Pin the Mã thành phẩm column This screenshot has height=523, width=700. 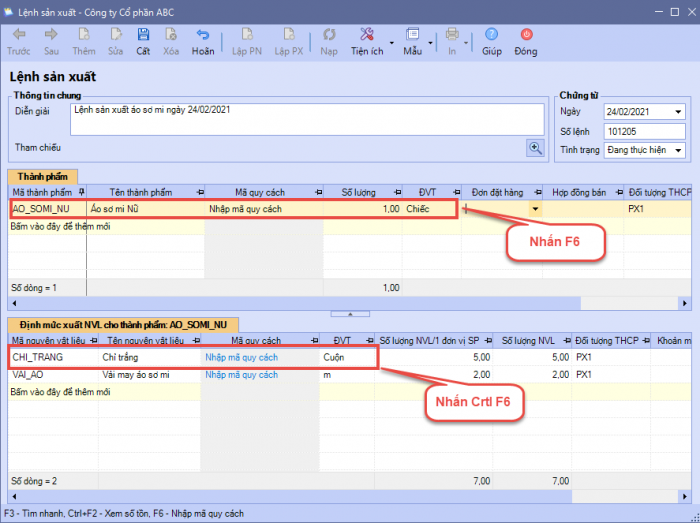pyautogui.click(x=81, y=191)
